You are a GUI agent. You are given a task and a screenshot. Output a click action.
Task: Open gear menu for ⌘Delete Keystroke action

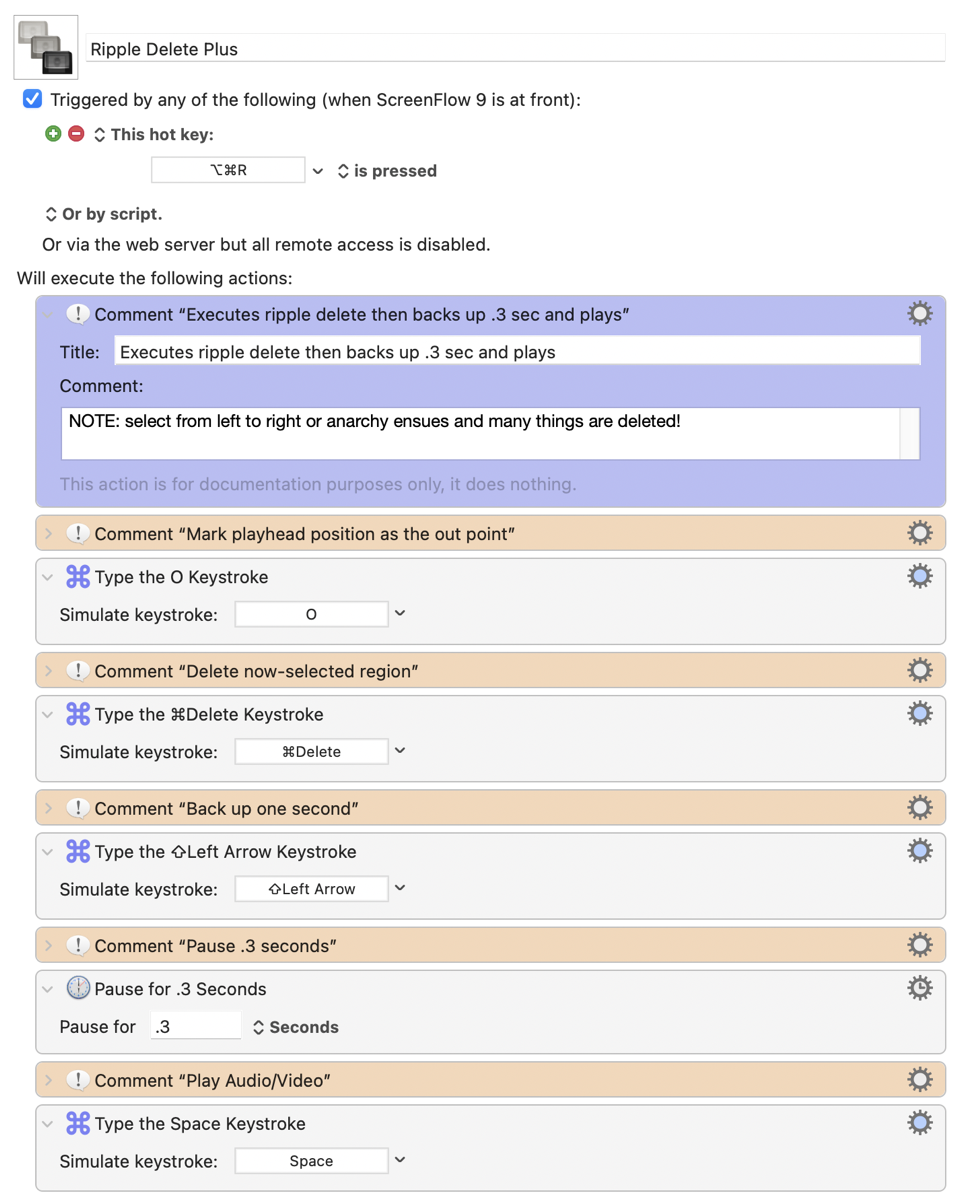[919, 713]
